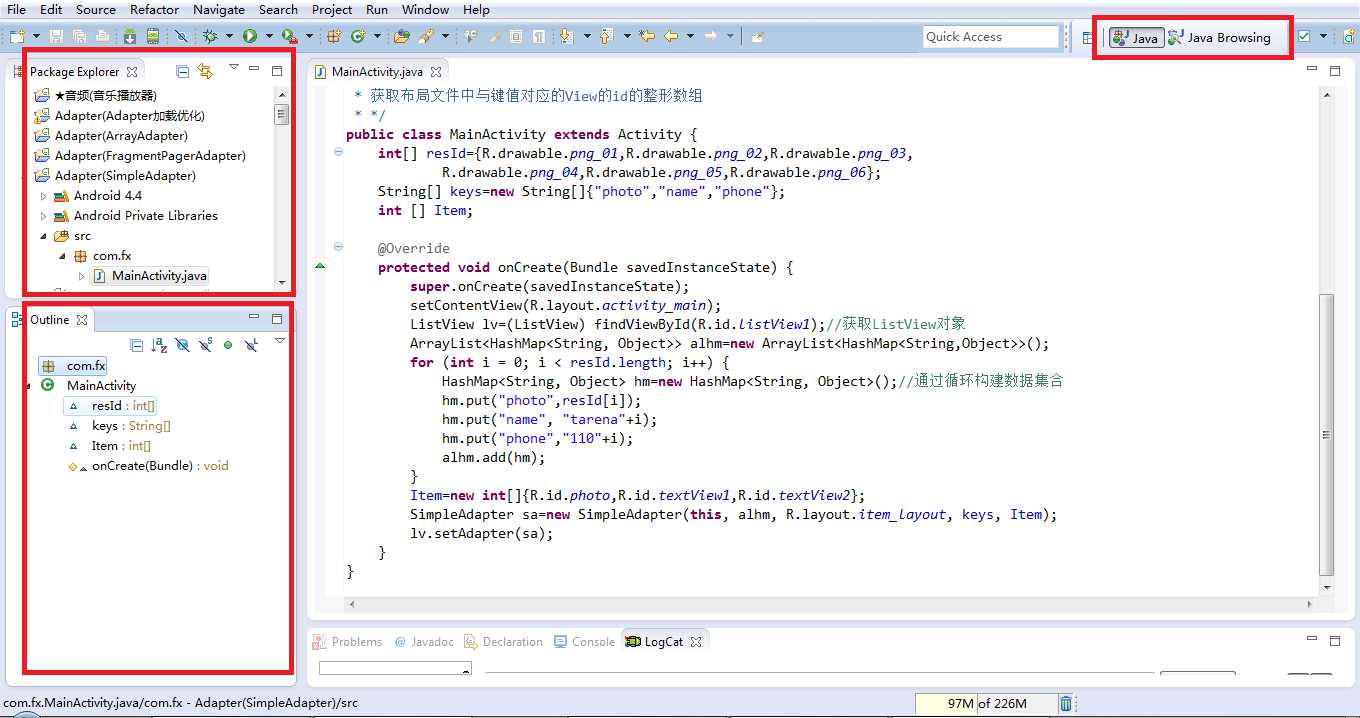Click the Debug bug icon
Screen dimensions: 1360x718
[x=210, y=36]
